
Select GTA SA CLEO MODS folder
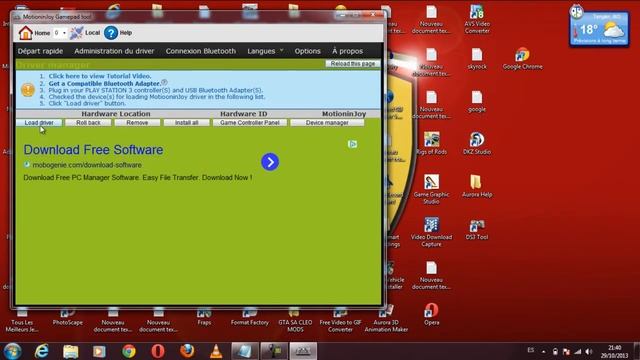click(x=295, y=318)
